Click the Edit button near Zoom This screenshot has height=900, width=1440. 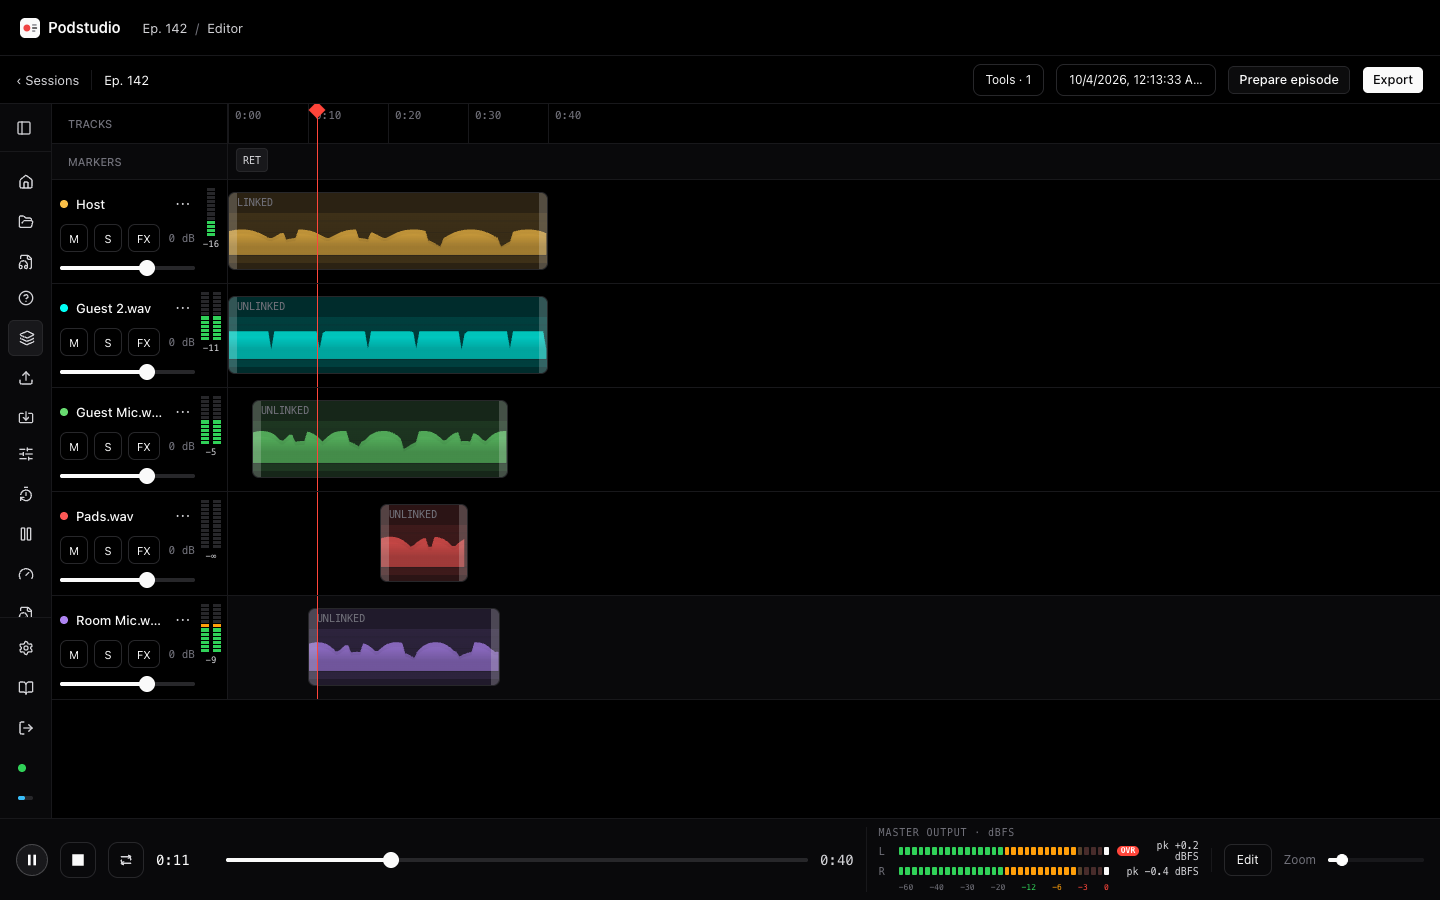(x=1248, y=860)
